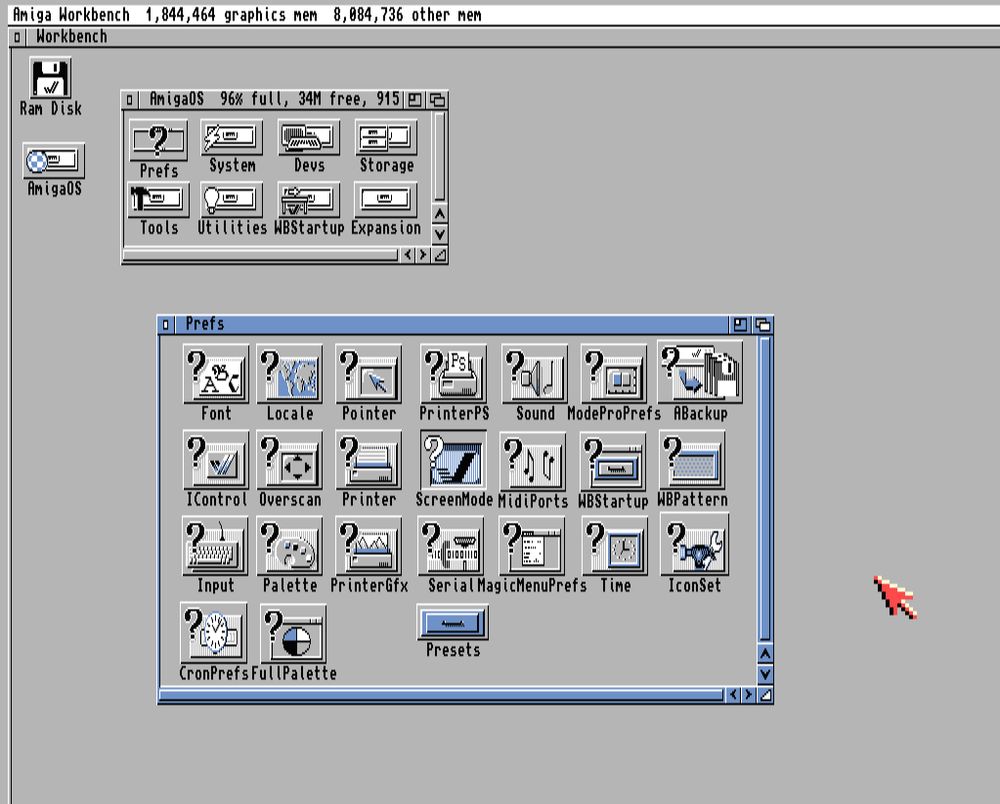Click the Prefs window horizontal scrollbar
Viewport: 1000px width, 804px height.
[441, 694]
